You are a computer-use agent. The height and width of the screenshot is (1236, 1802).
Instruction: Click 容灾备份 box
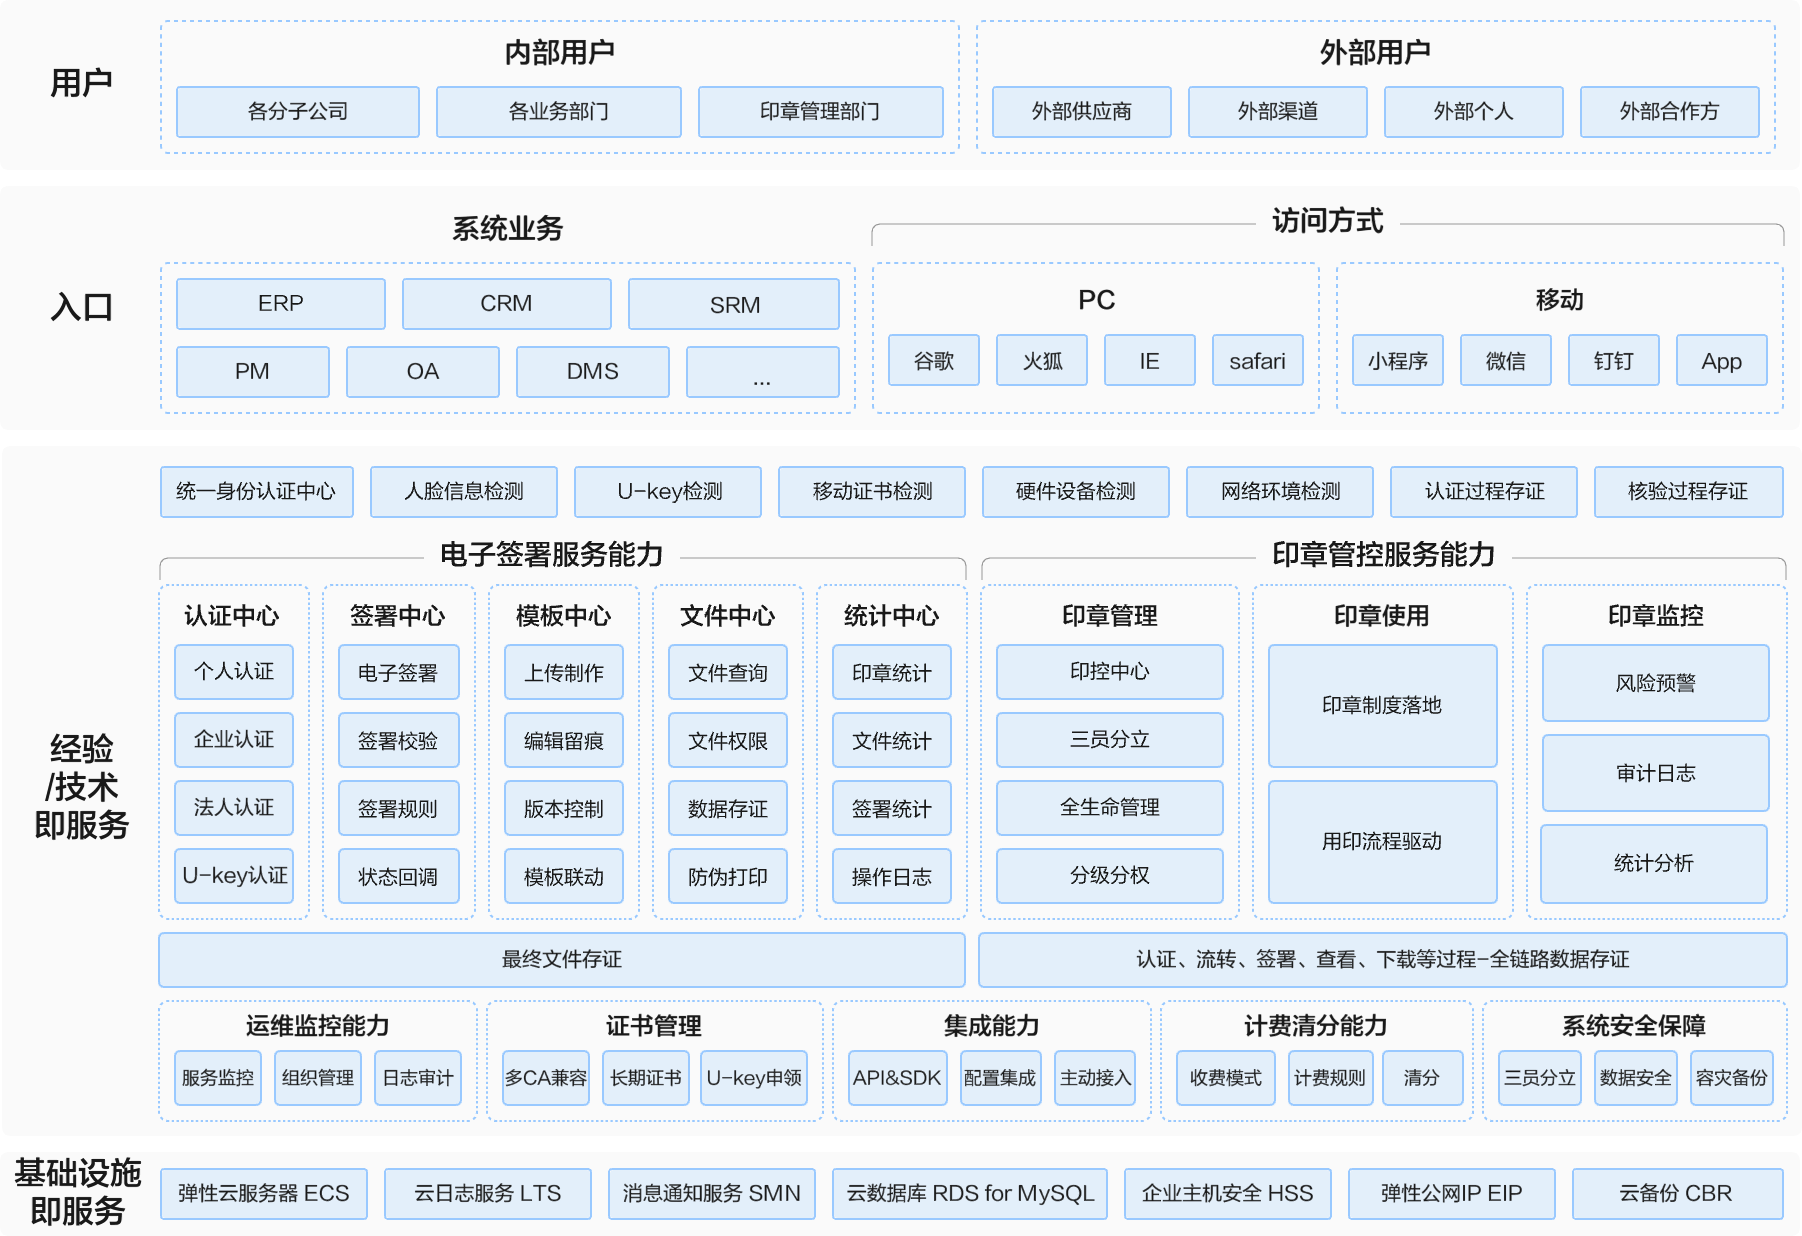(1732, 1077)
